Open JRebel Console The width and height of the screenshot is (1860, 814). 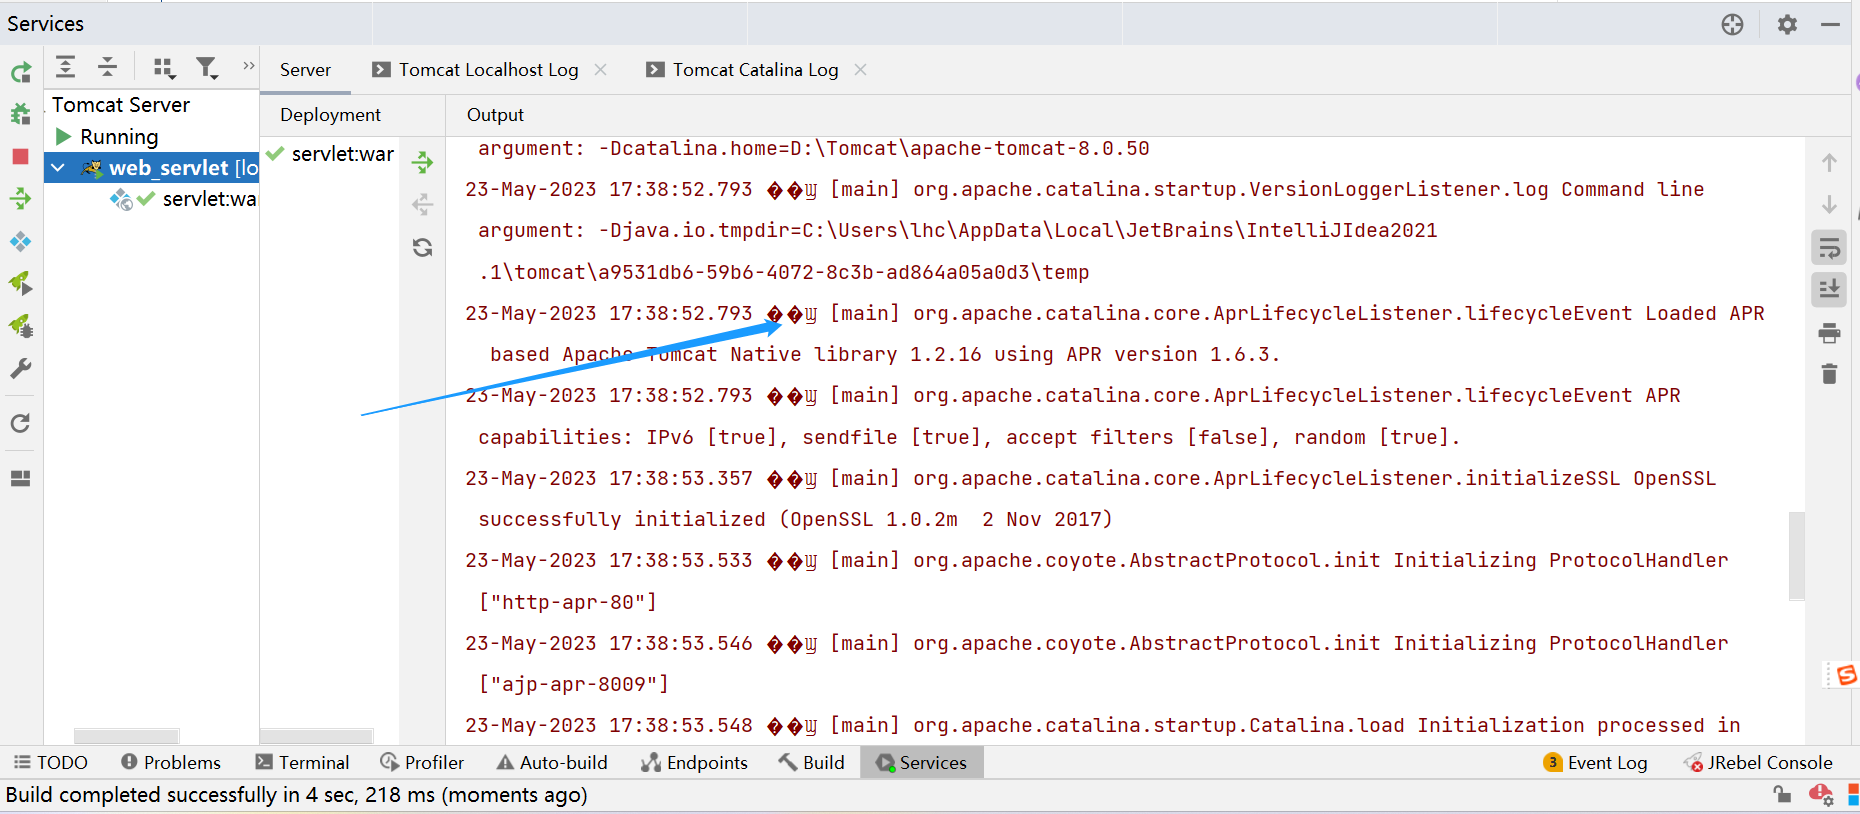click(1758, 763)
